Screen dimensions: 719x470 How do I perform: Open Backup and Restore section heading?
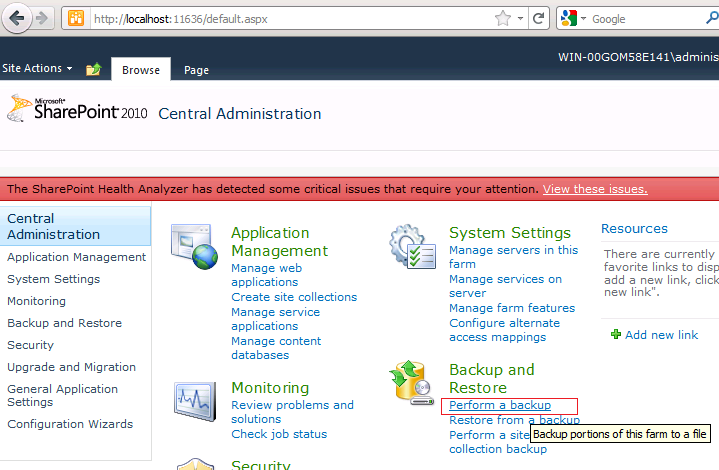pos(492,378)
